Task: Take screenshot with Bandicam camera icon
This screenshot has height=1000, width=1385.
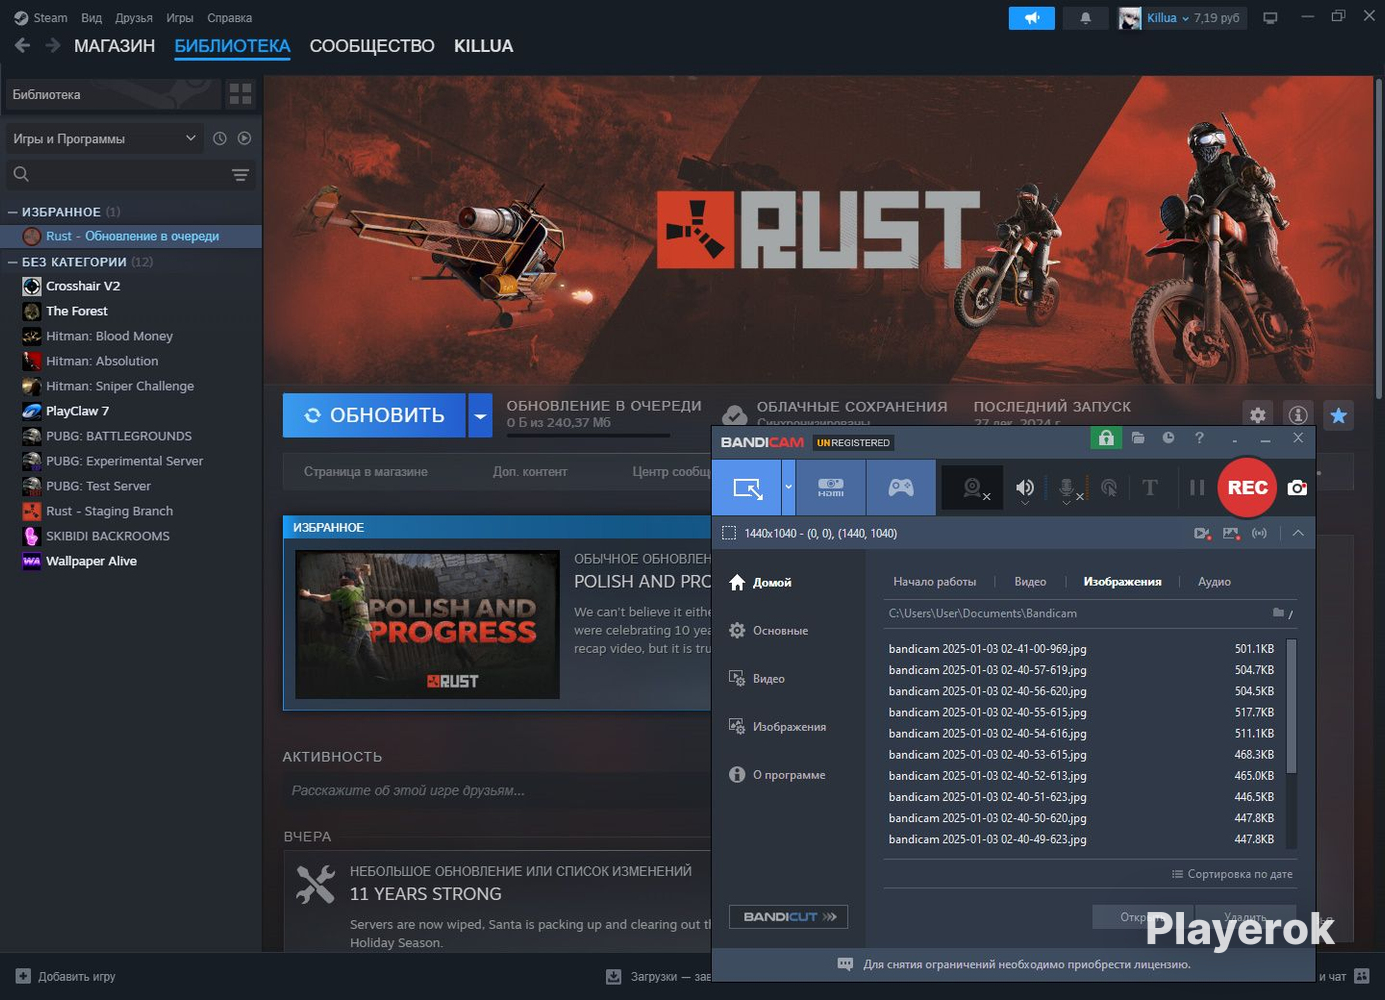Action: tap(1297, 487)
